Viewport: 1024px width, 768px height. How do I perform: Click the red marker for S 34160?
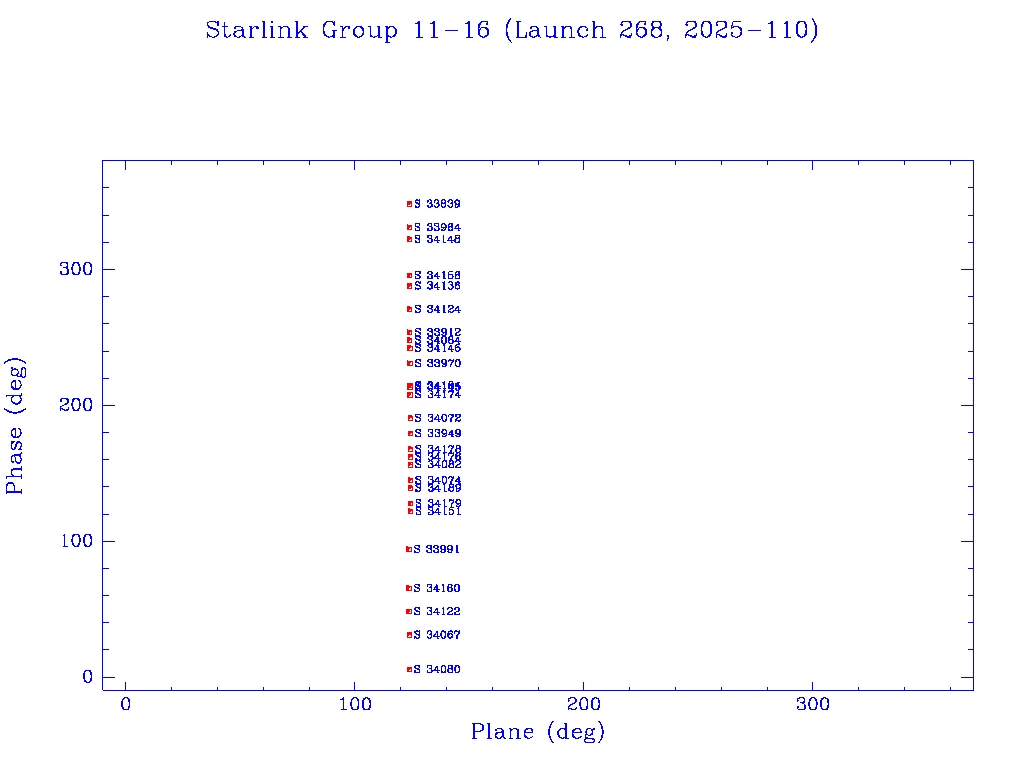[x=408, y=588]
